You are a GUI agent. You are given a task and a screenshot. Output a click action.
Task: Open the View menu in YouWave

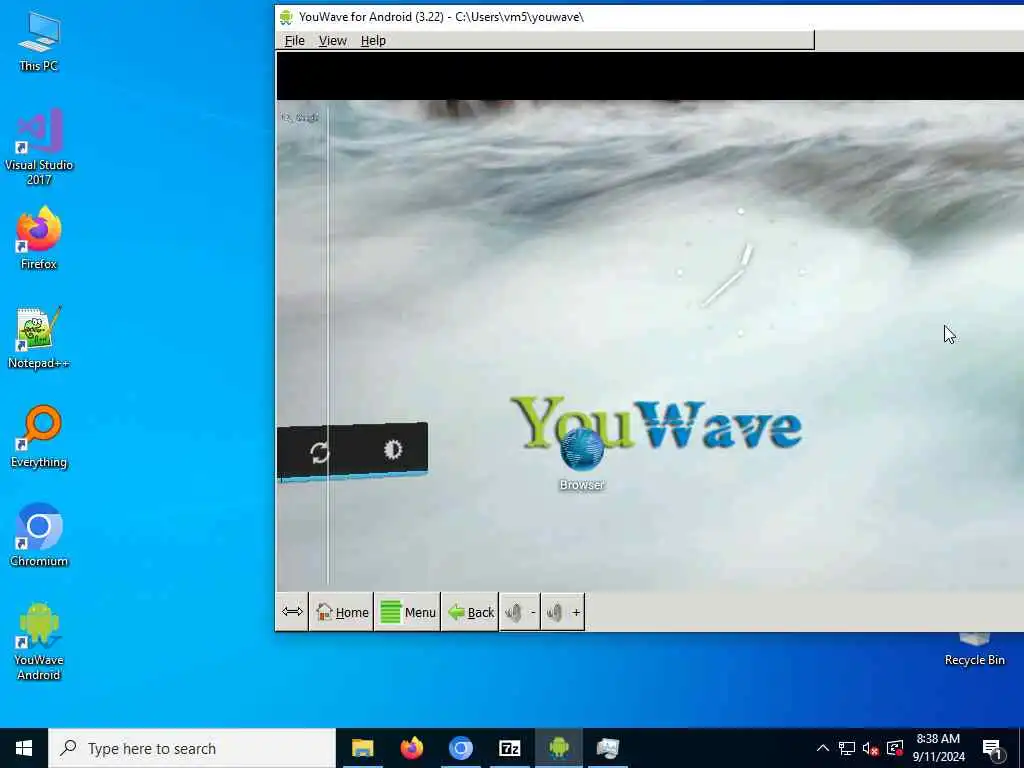332,40
